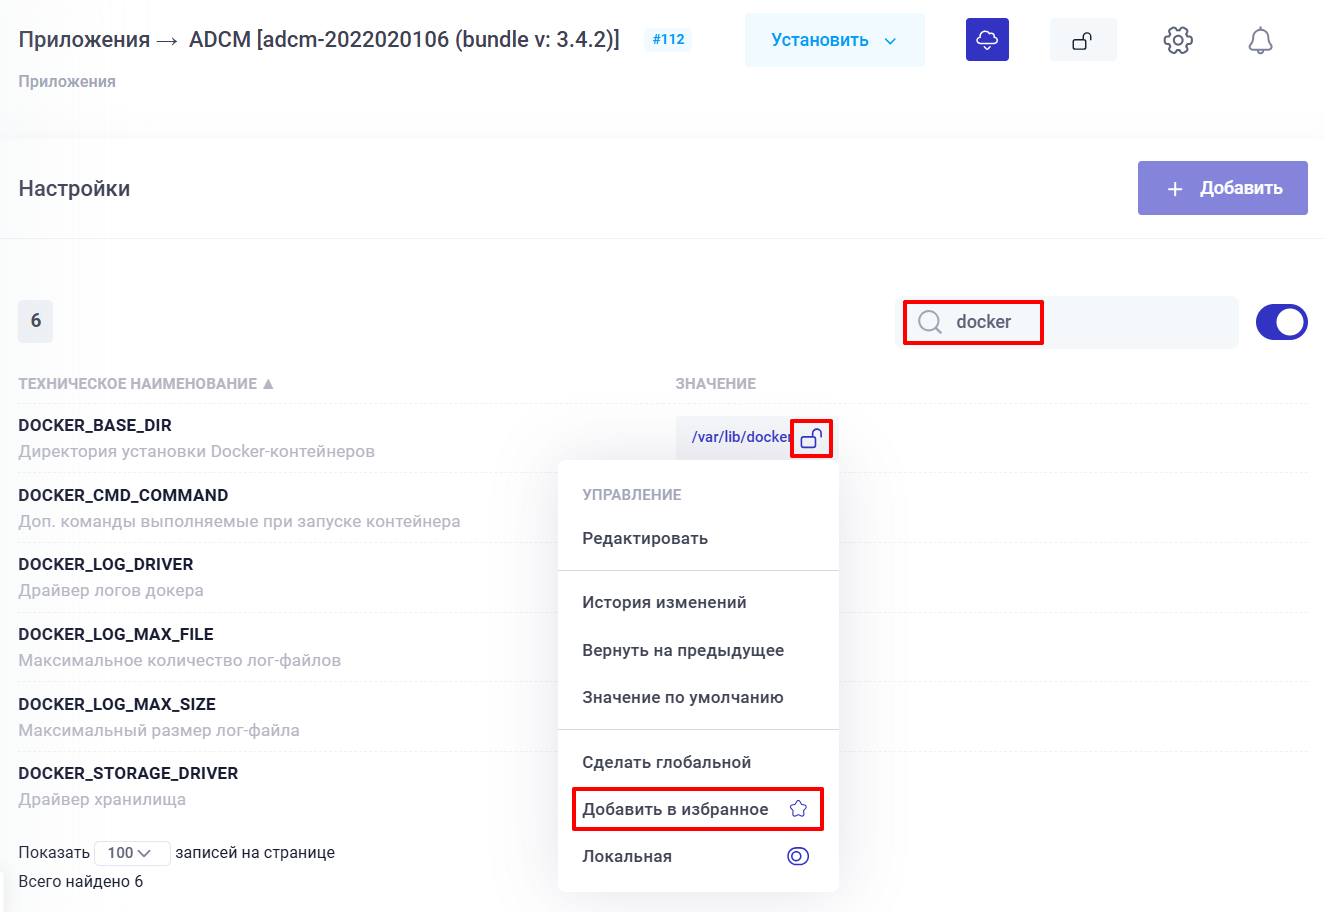1324x912 pixels.
Task: Toggle the blue switch next to search
Action: coord(1281,322)
